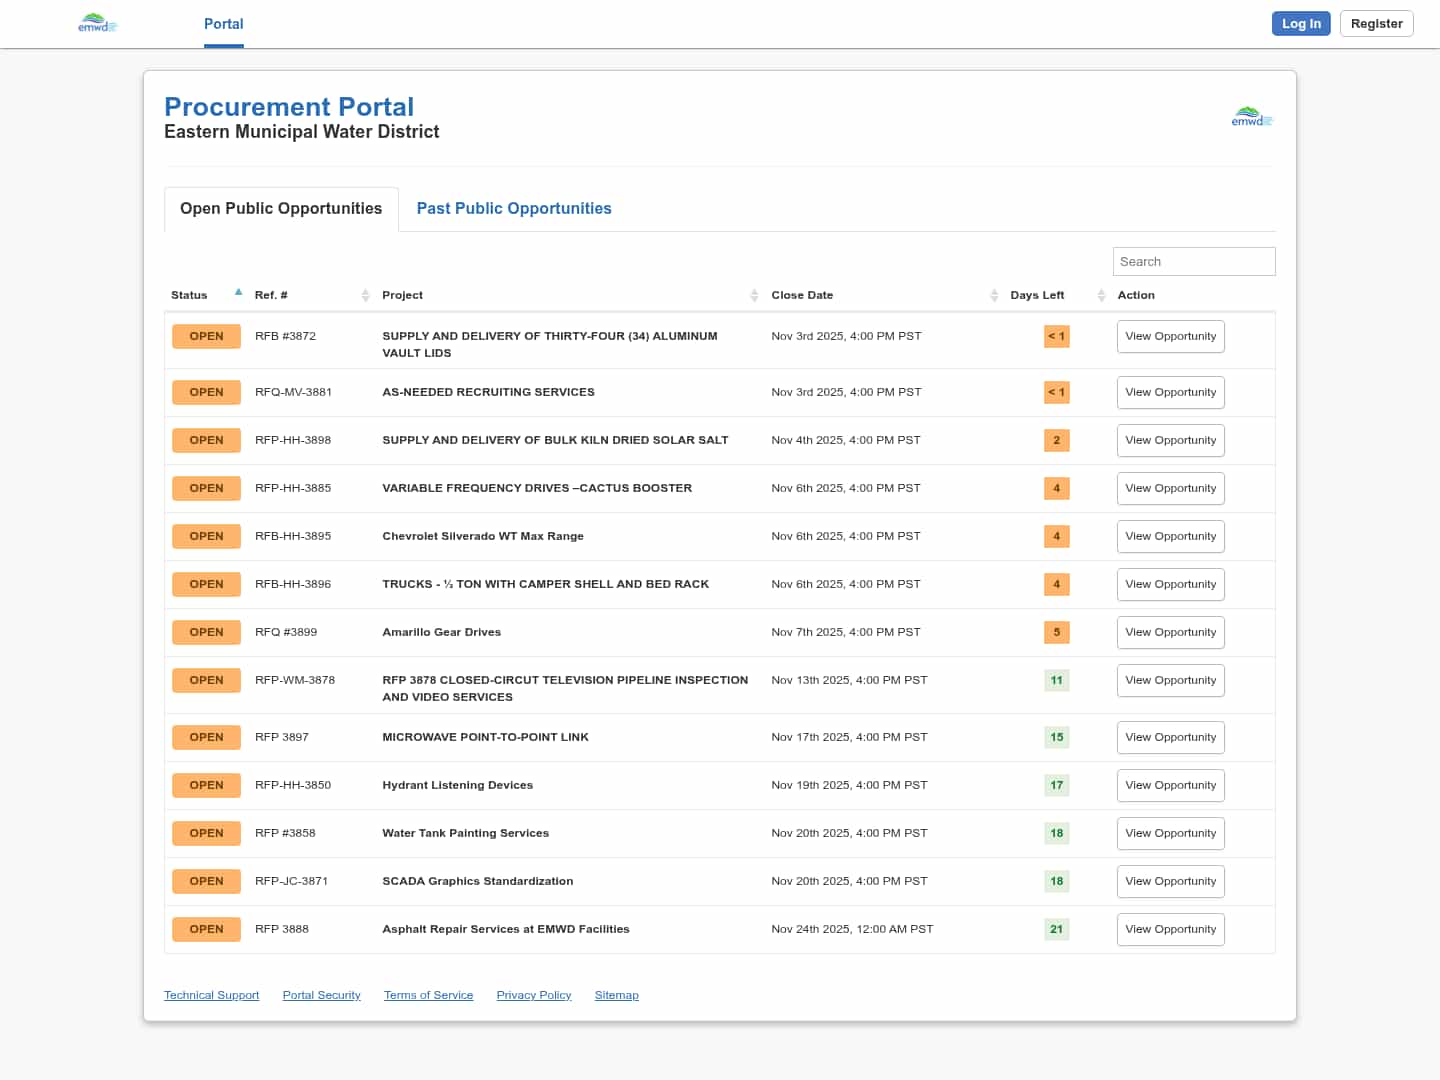The width and height of the screenshot is (1440, 1080).
Task: Focus the Search input field
Action: (x=1193, y=261)
